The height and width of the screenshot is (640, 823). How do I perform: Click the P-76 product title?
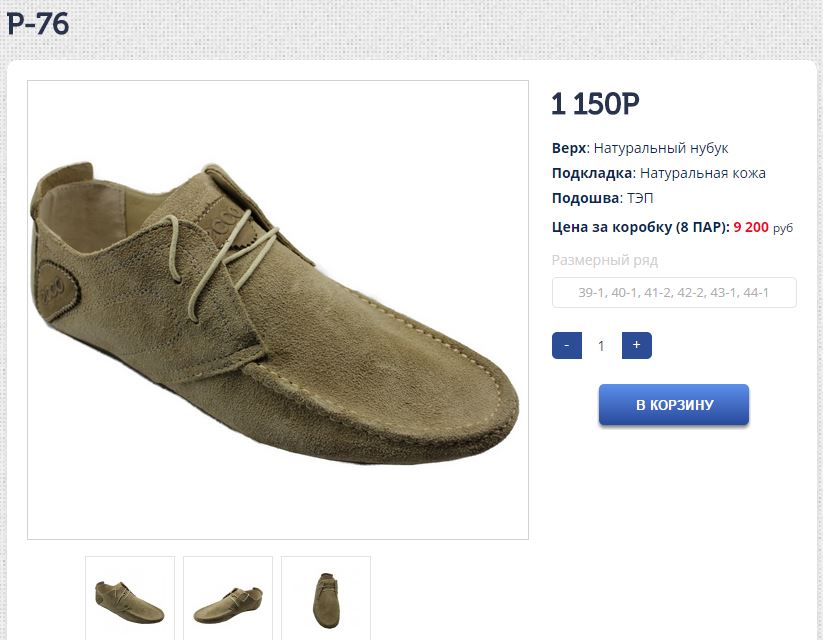(38, 24)
